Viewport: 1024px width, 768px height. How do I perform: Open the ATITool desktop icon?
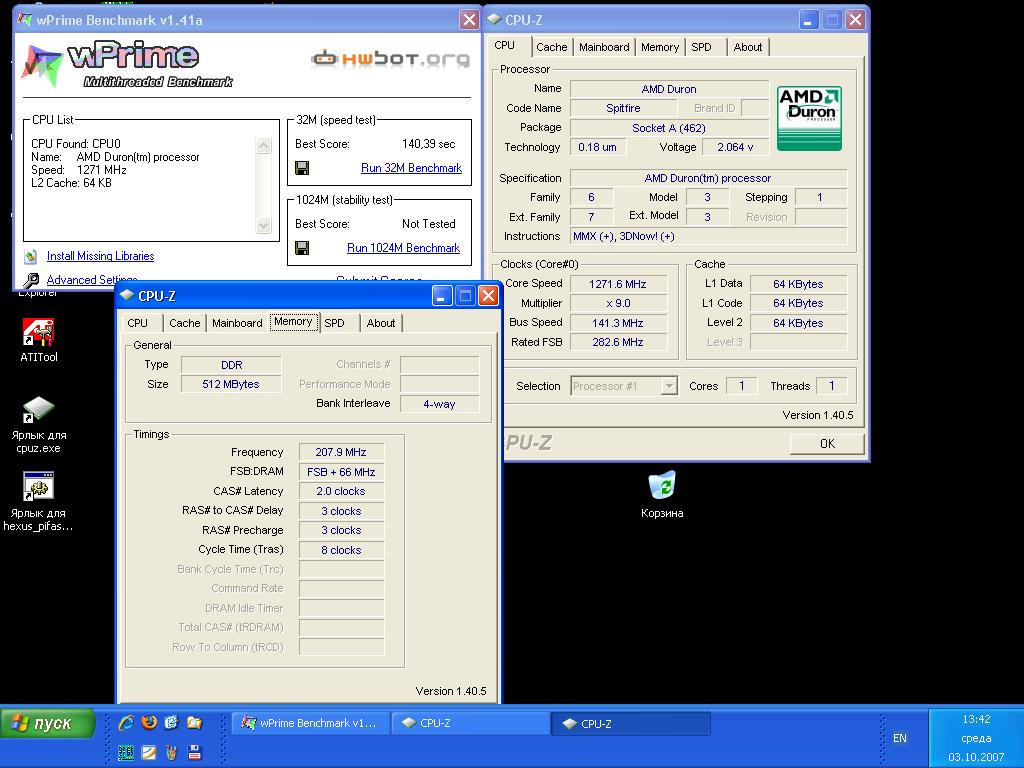(39, 340)
